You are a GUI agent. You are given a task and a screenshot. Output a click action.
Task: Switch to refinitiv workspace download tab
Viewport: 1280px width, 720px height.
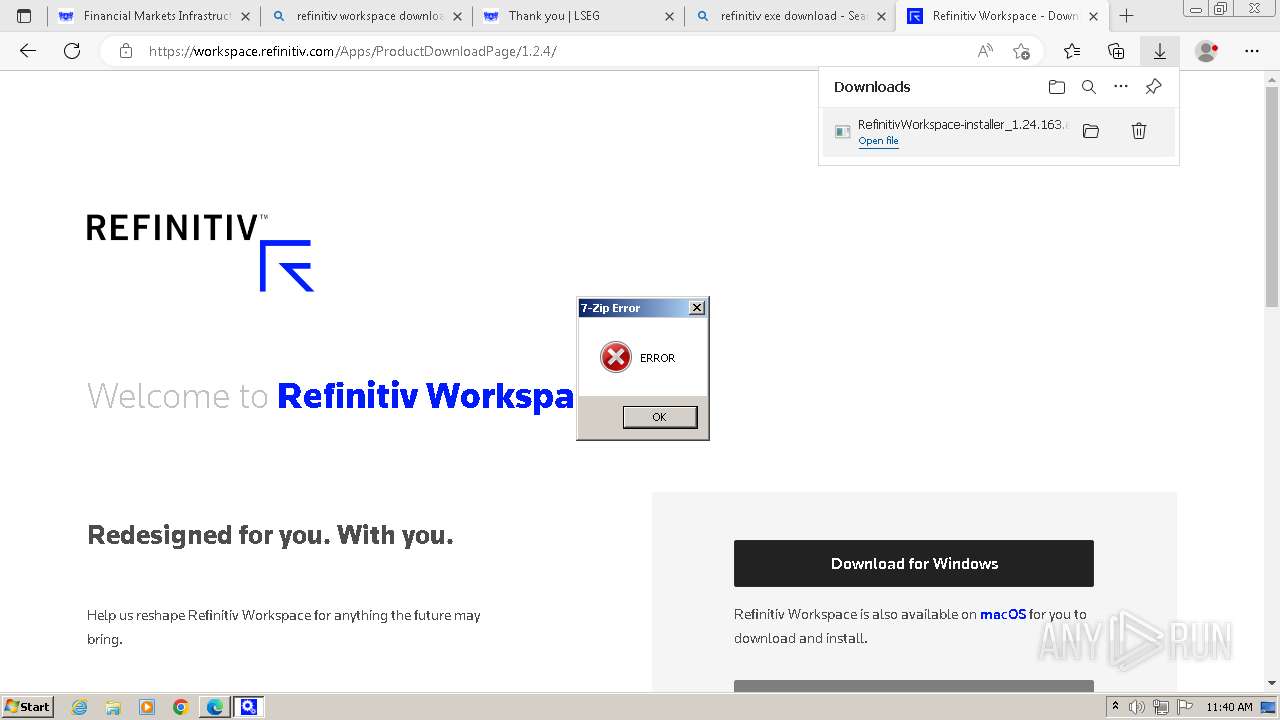pos(369,16)
